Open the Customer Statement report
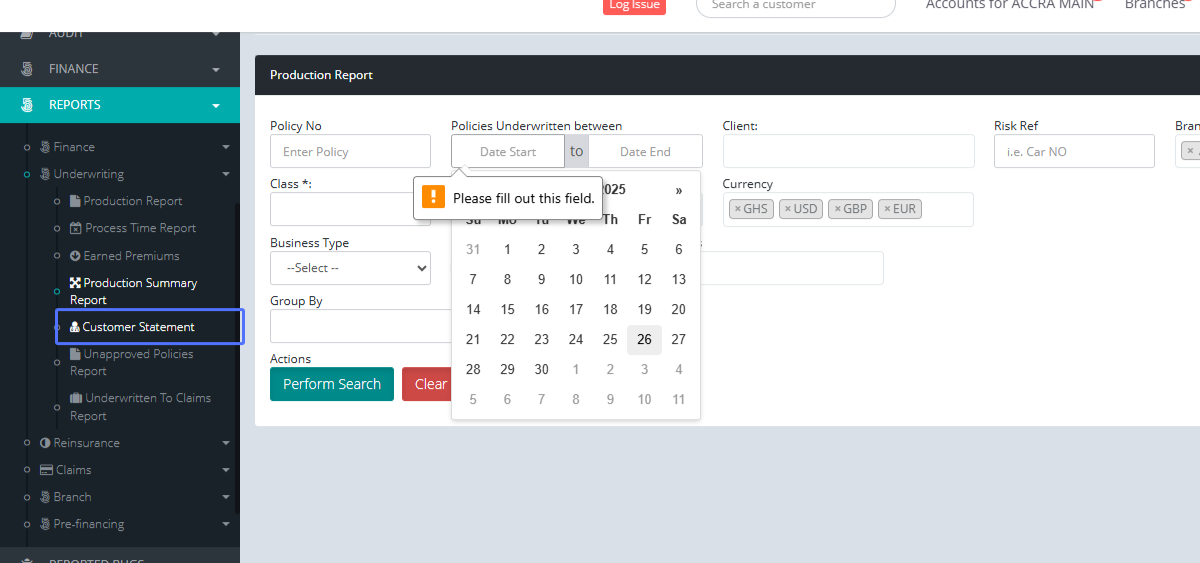 pyautogui.click(x=138, y=327)
